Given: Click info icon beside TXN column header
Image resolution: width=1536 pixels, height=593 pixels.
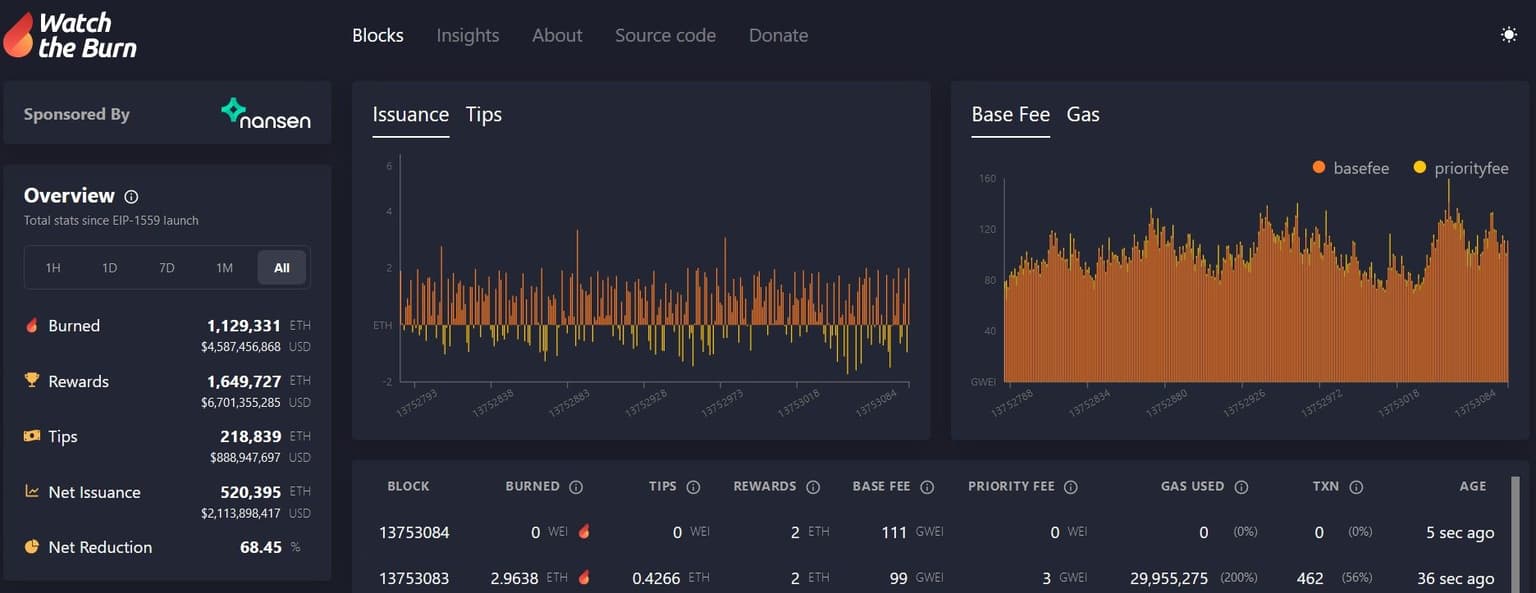Looking at the screenshot, I should tap(1356, 487).
